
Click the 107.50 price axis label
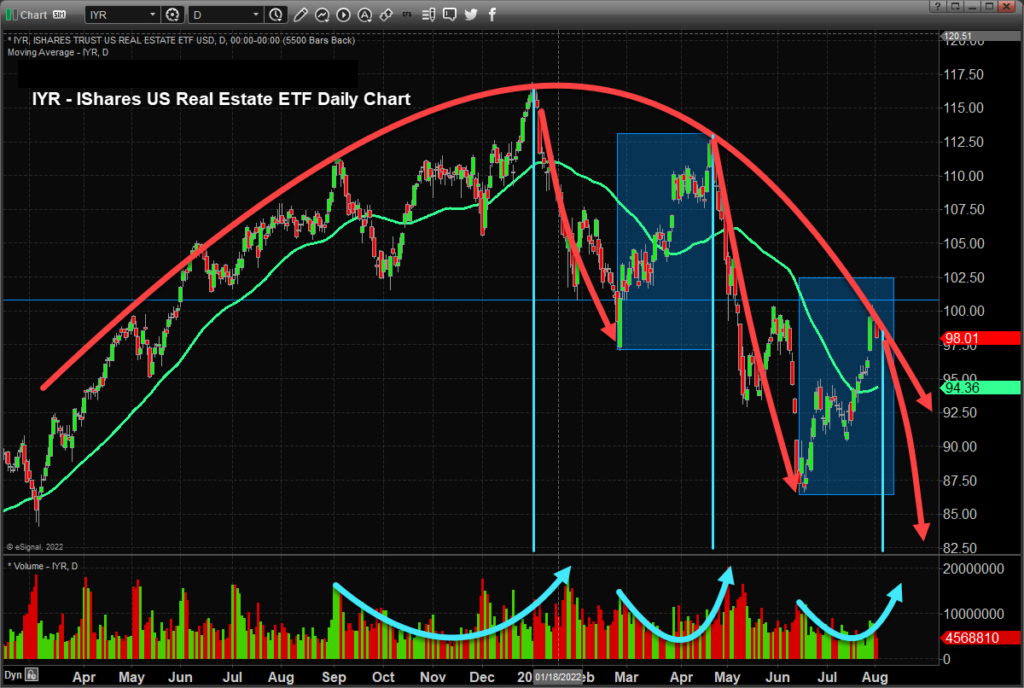click(x=963, y=209)
